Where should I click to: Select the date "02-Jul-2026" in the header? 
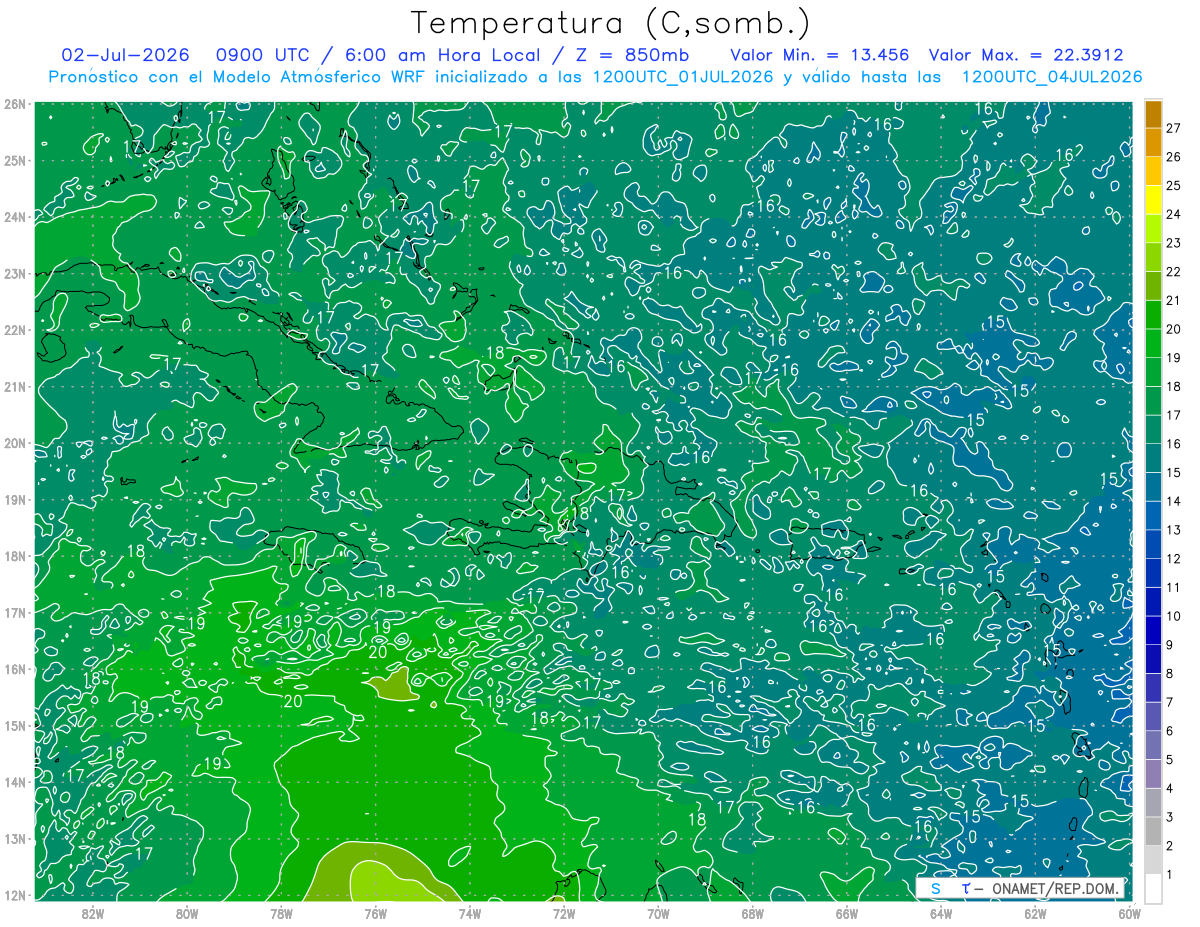(124, 55)
